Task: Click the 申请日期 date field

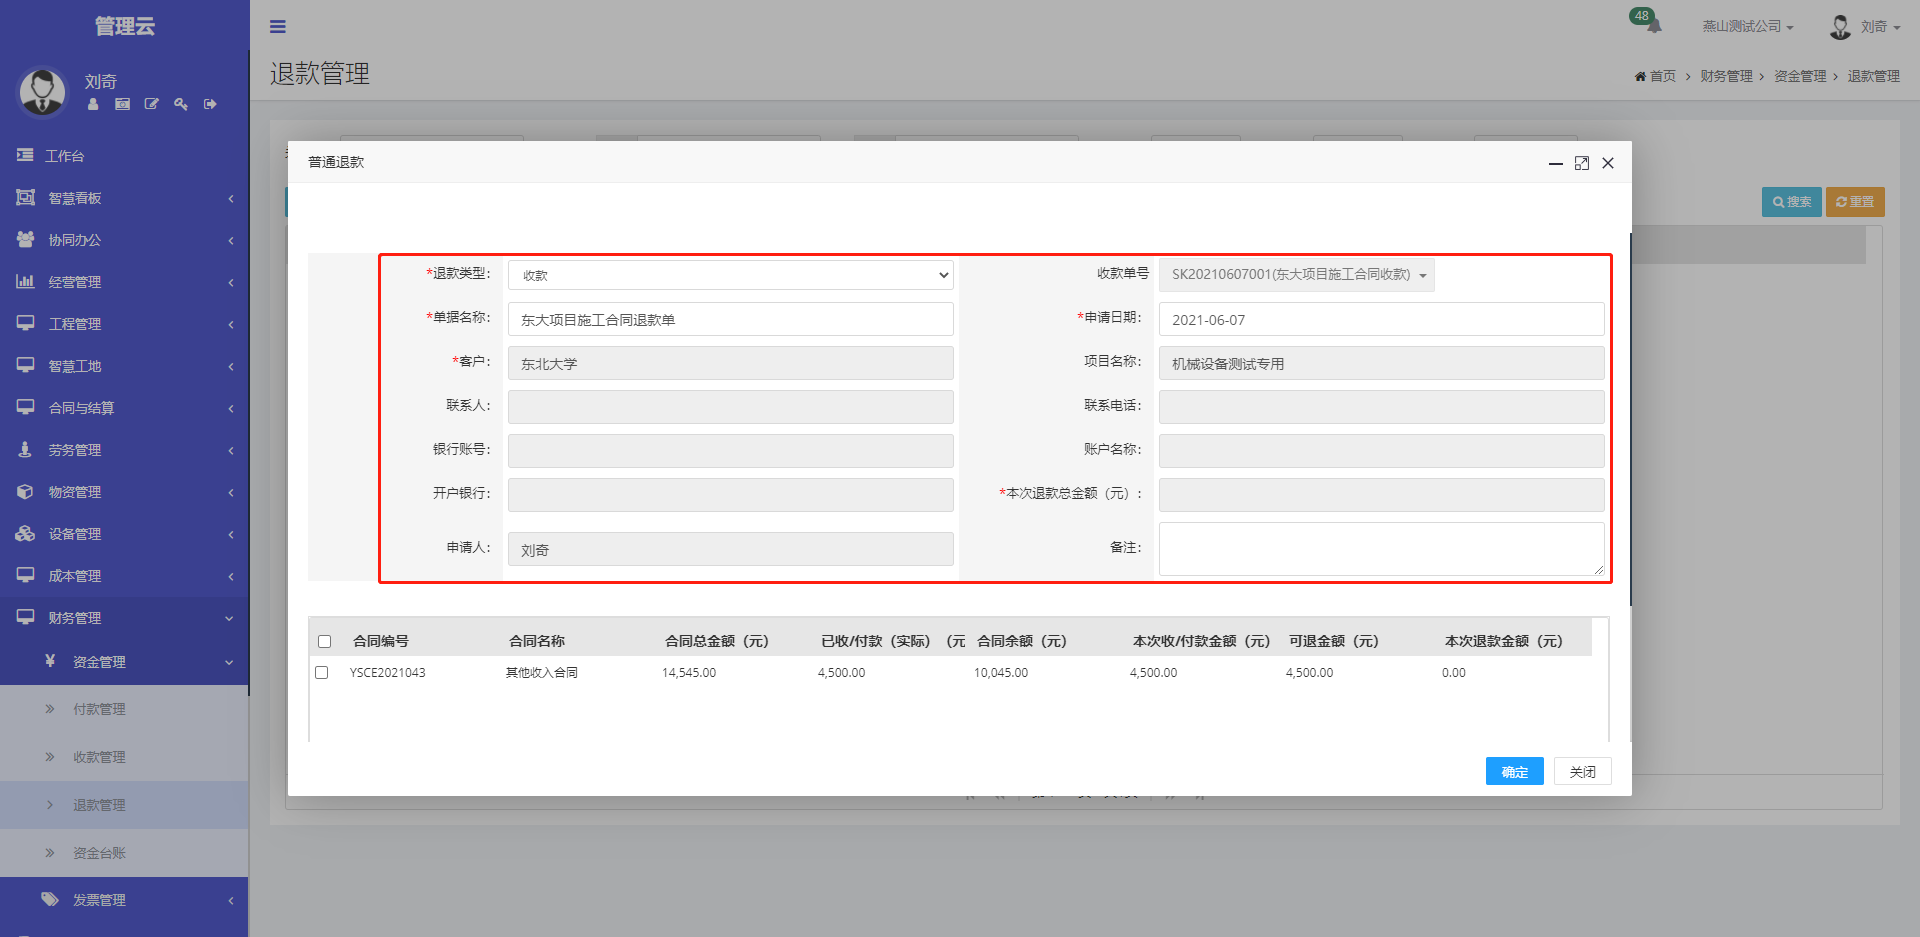Action: (x=1380, y=320)
